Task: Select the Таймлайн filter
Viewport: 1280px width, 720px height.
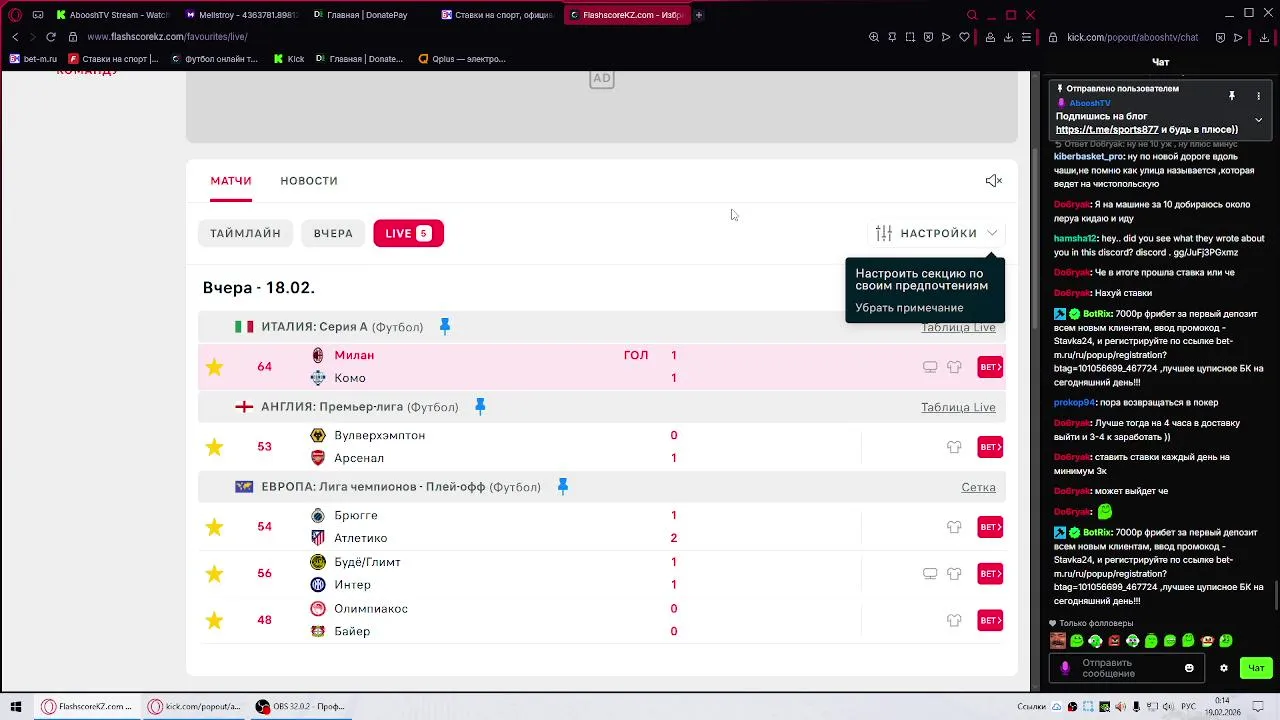Action: coord(245,233)
